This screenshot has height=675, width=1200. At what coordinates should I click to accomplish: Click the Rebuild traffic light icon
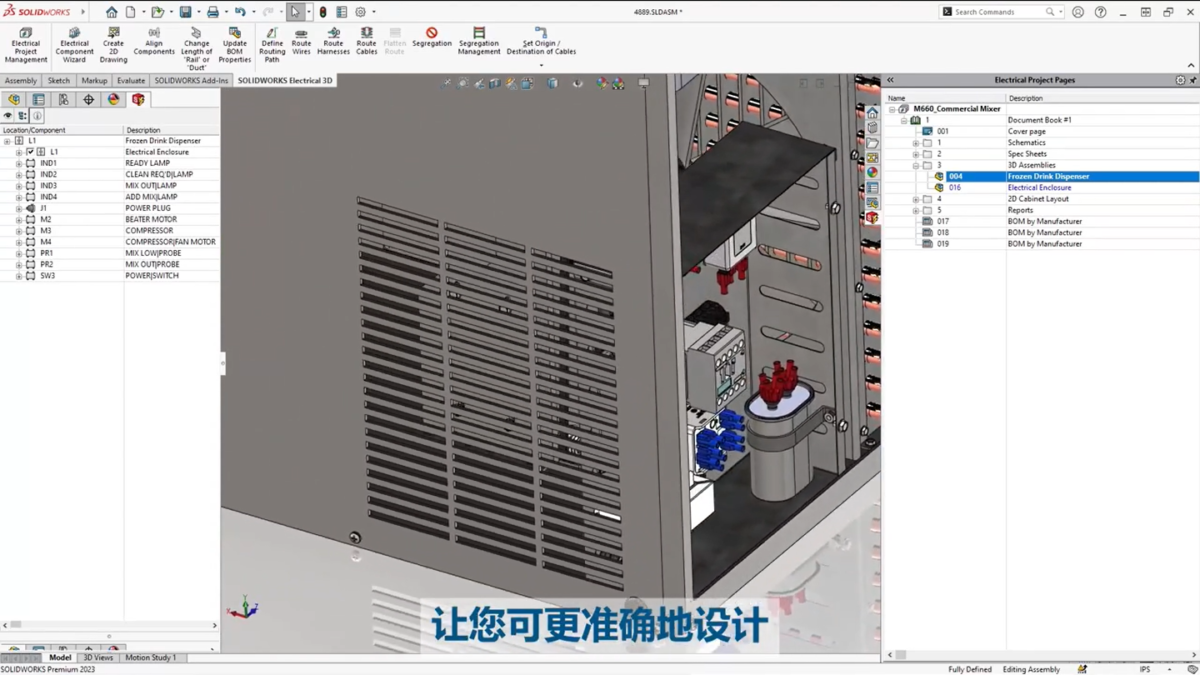coord(323,12)
